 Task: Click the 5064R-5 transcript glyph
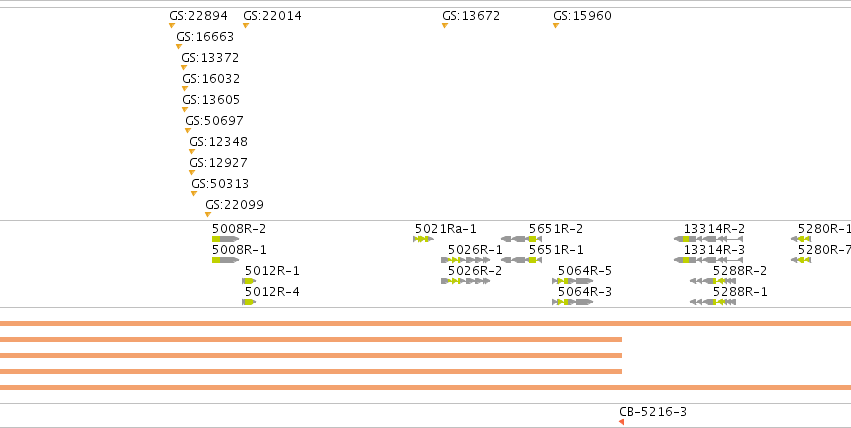573,281
